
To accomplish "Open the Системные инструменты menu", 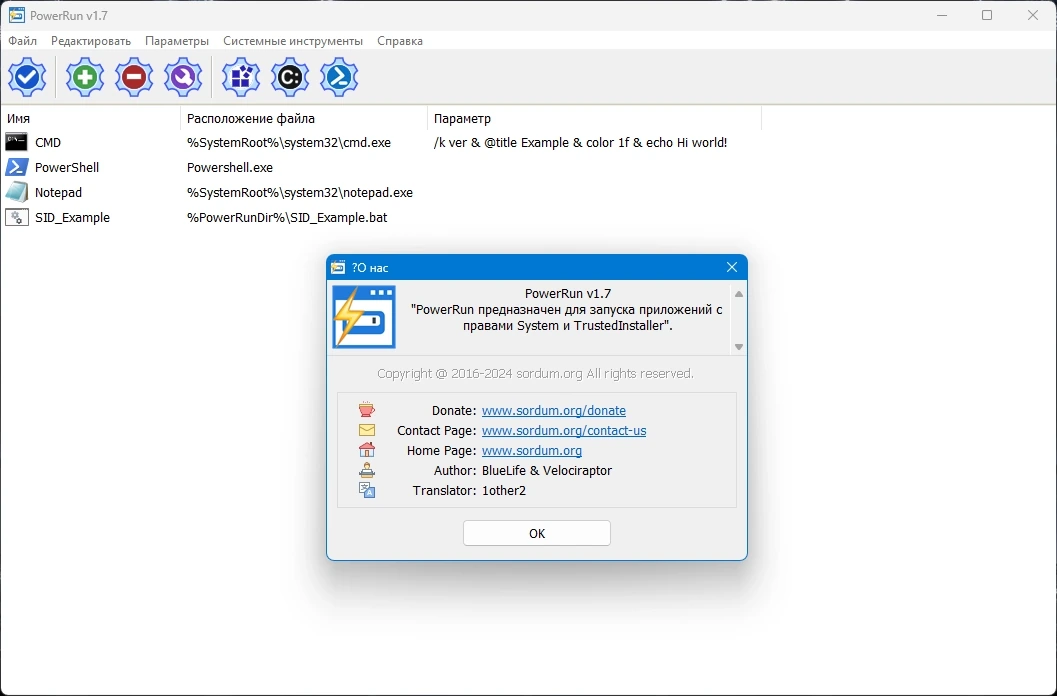I will coord(293,41).
